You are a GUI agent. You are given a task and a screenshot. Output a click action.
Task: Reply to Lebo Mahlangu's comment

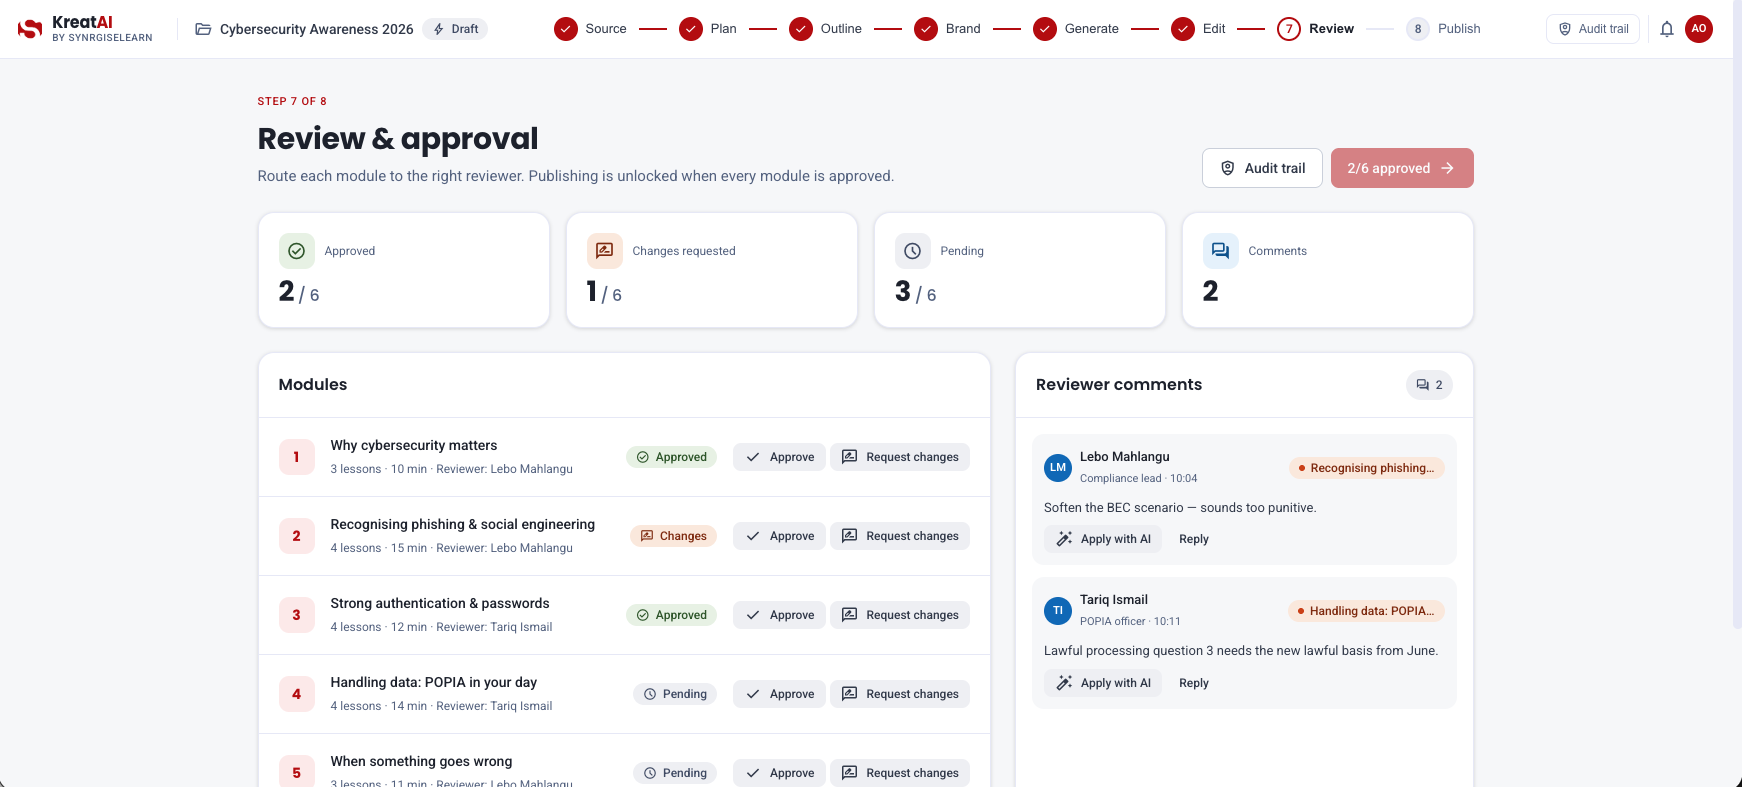pos(1194,539)
